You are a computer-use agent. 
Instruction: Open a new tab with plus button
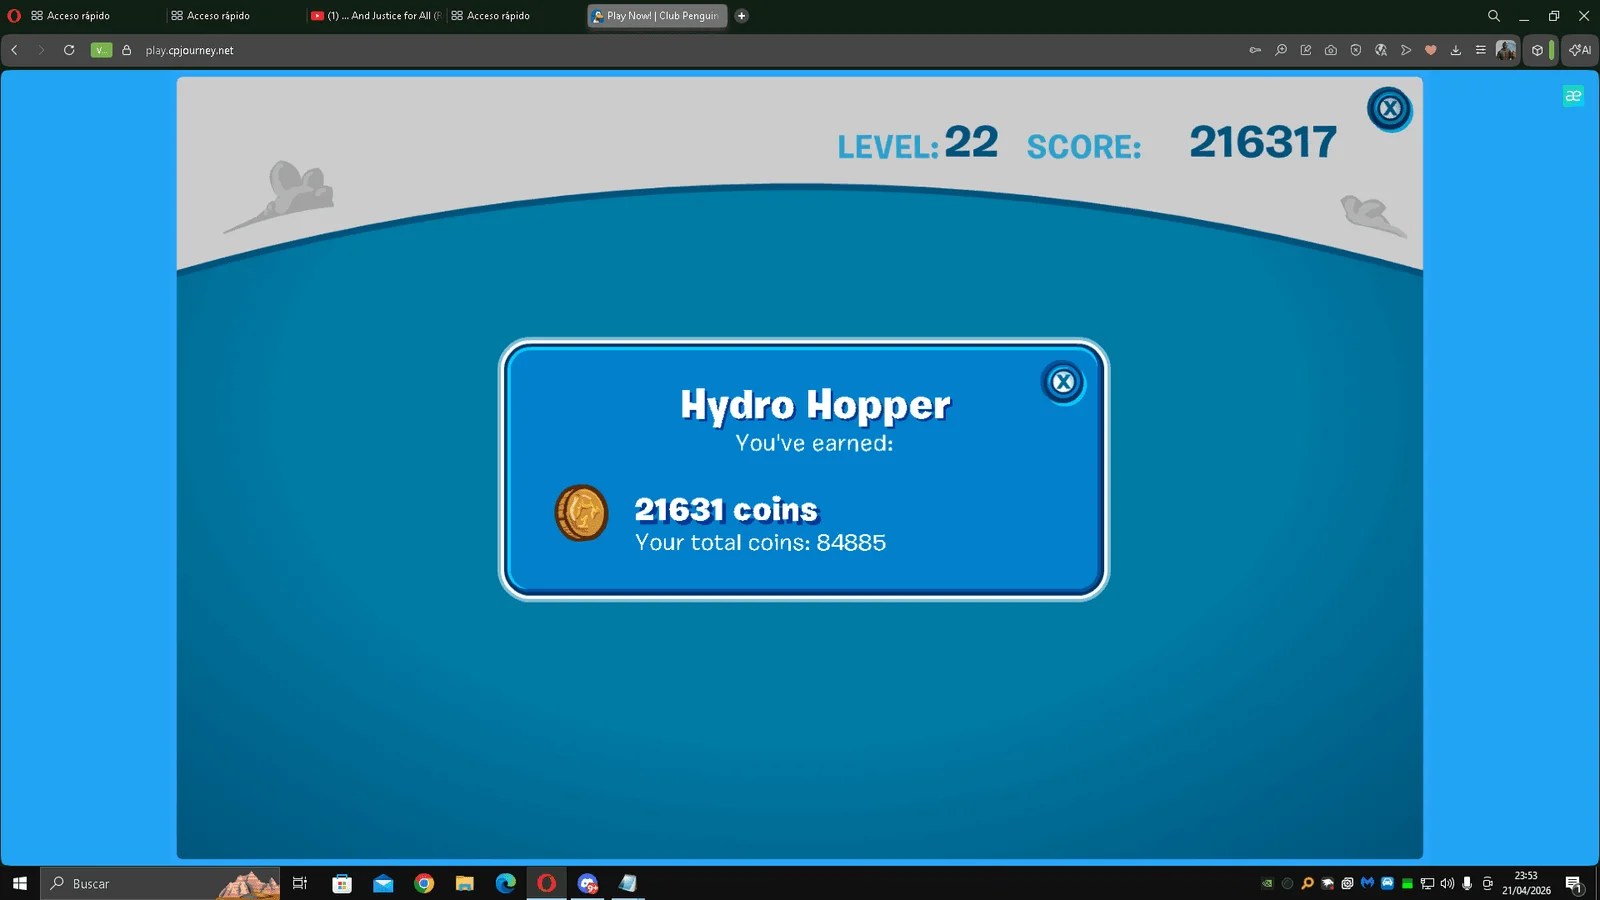coord(742,16)
